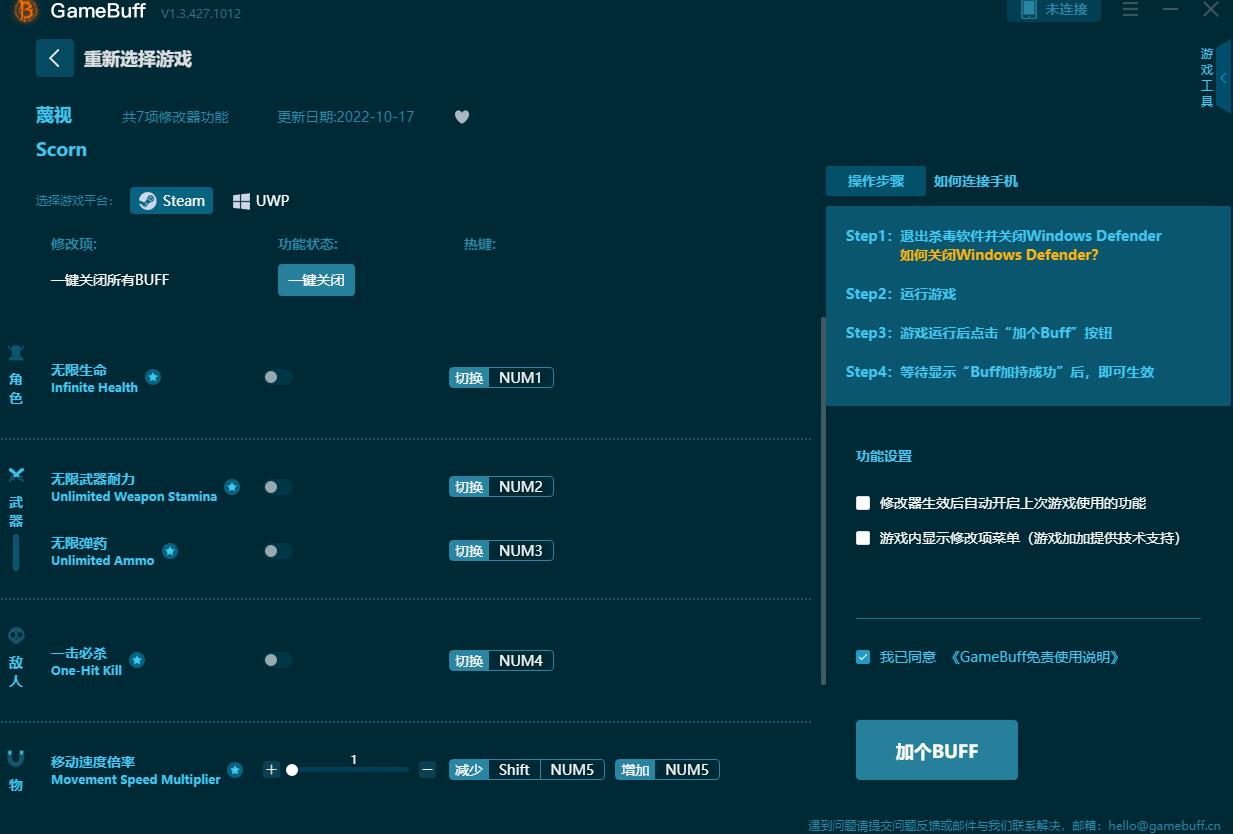The height and width of the screenshot is (834, 1233).
Task: Click star icon beside Unlimited Weapon Stamina
Action: tap(232, 487)
